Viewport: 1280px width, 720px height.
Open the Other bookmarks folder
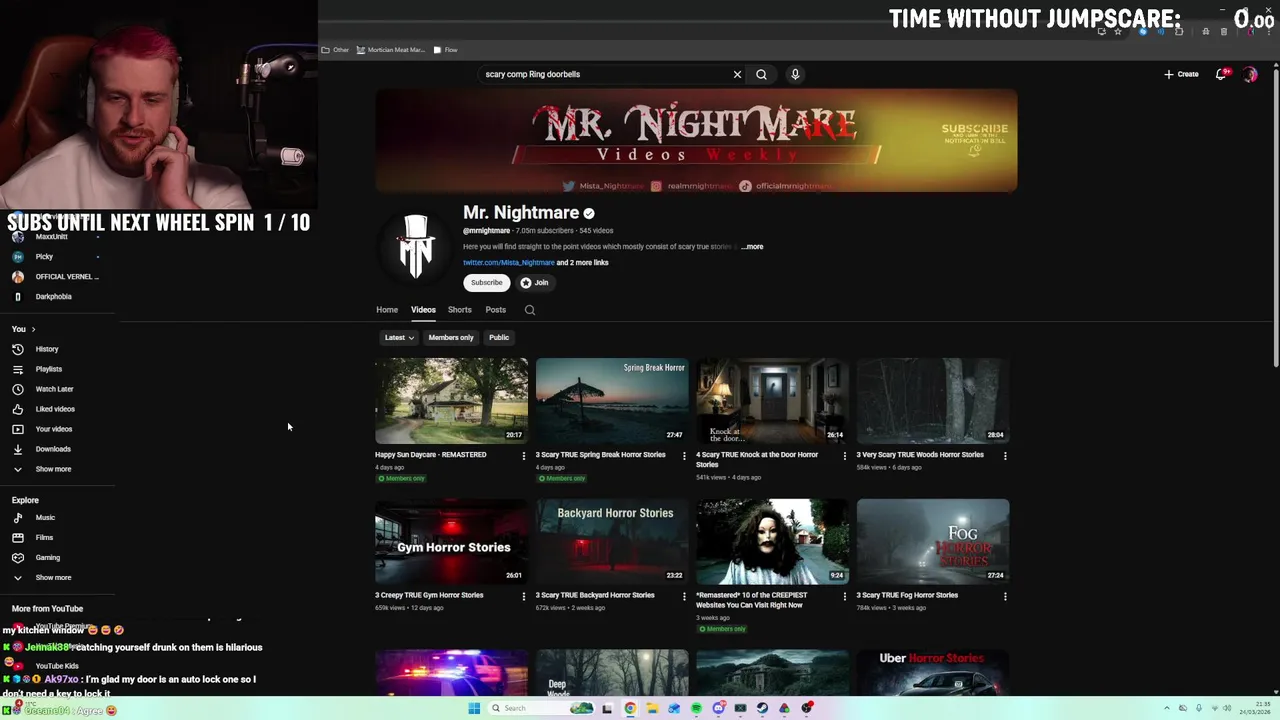(335, 50)
